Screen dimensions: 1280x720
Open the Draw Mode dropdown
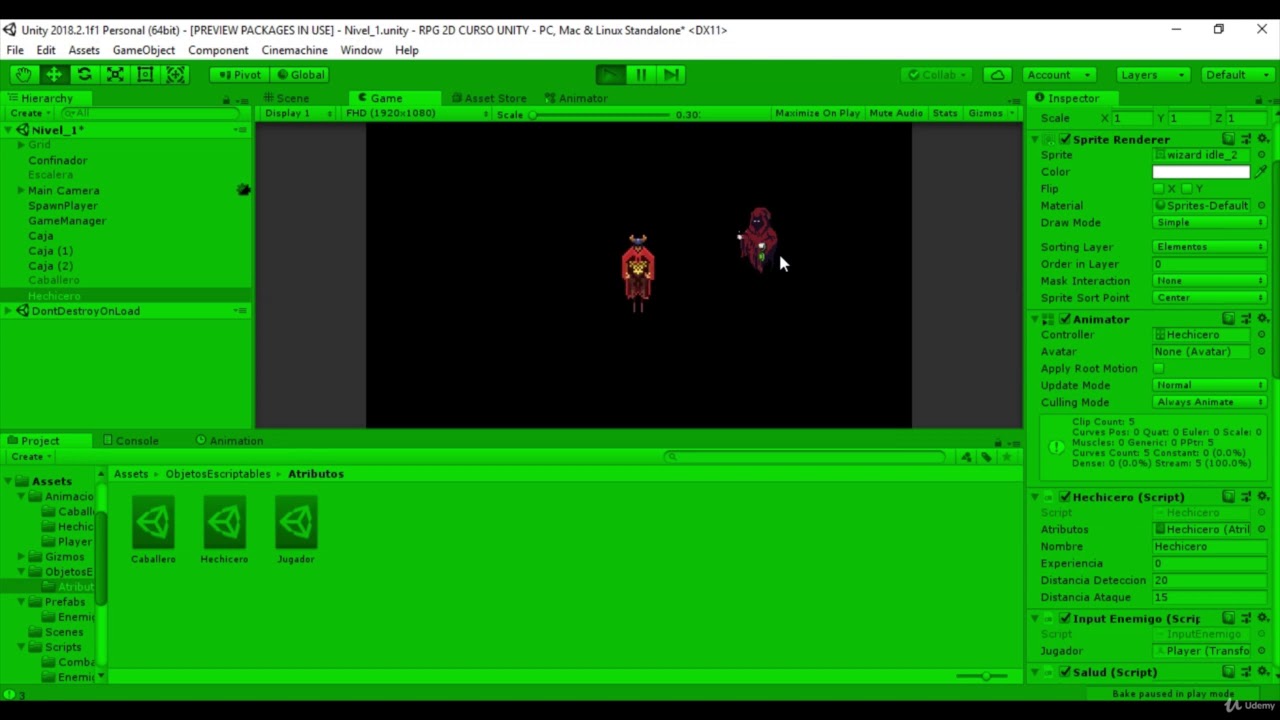click(1210, 223)
